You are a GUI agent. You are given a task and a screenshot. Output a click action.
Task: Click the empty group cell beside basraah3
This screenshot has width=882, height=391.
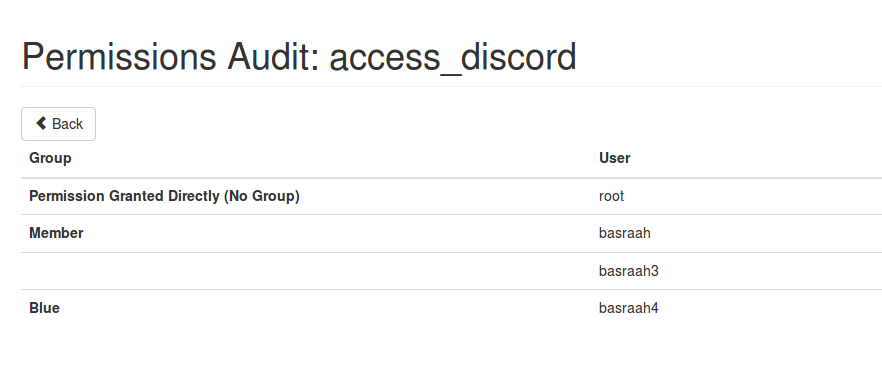pyautogui.click(x=306, y=271)
